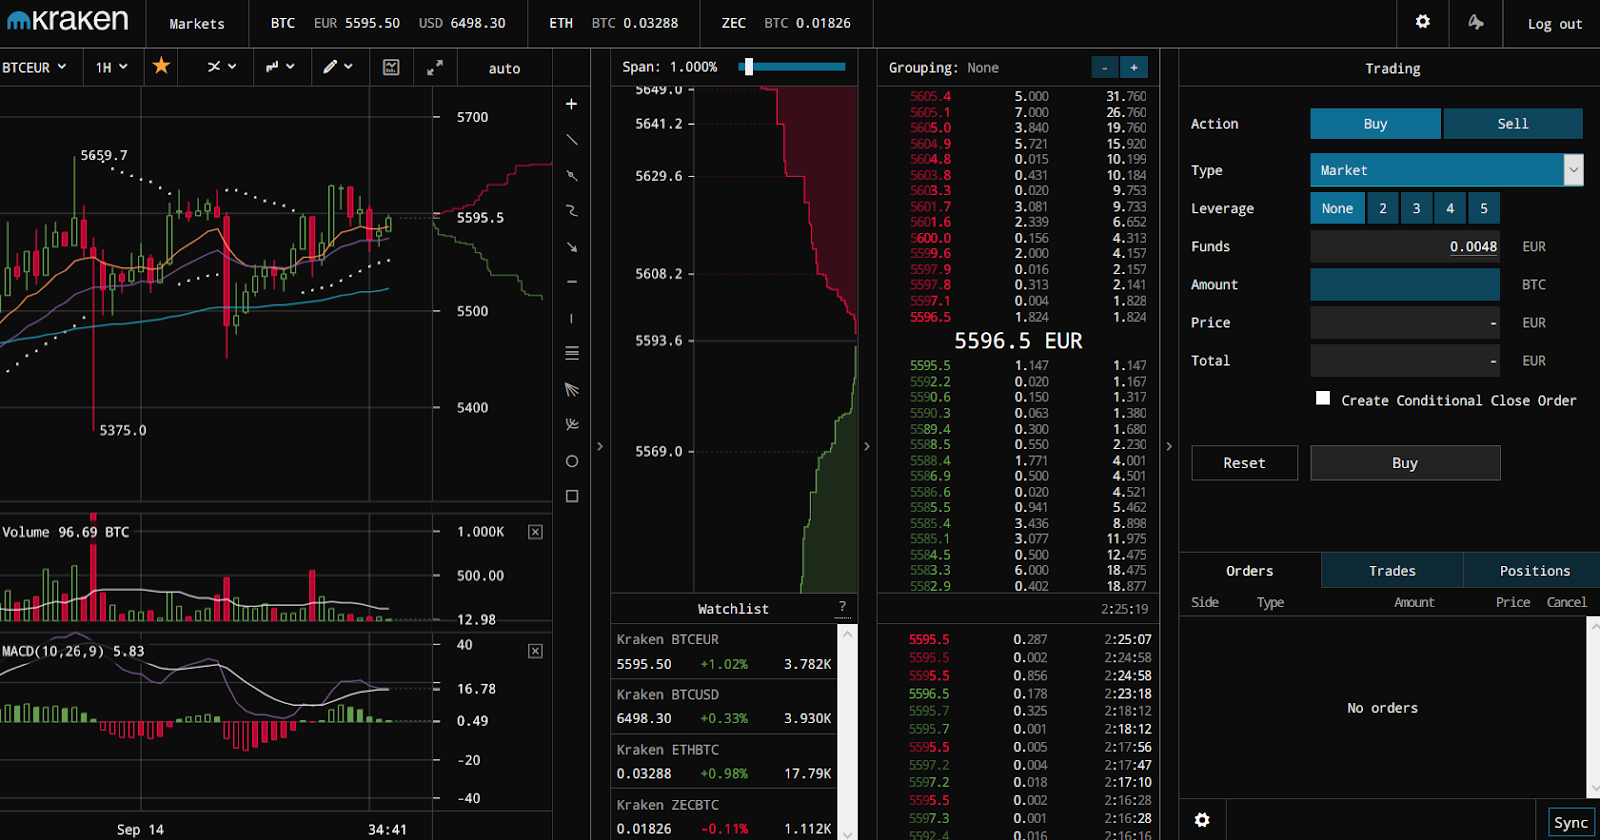Set Action to Sell
This screenshot has width=1600, height=840.
point(1513,124)
